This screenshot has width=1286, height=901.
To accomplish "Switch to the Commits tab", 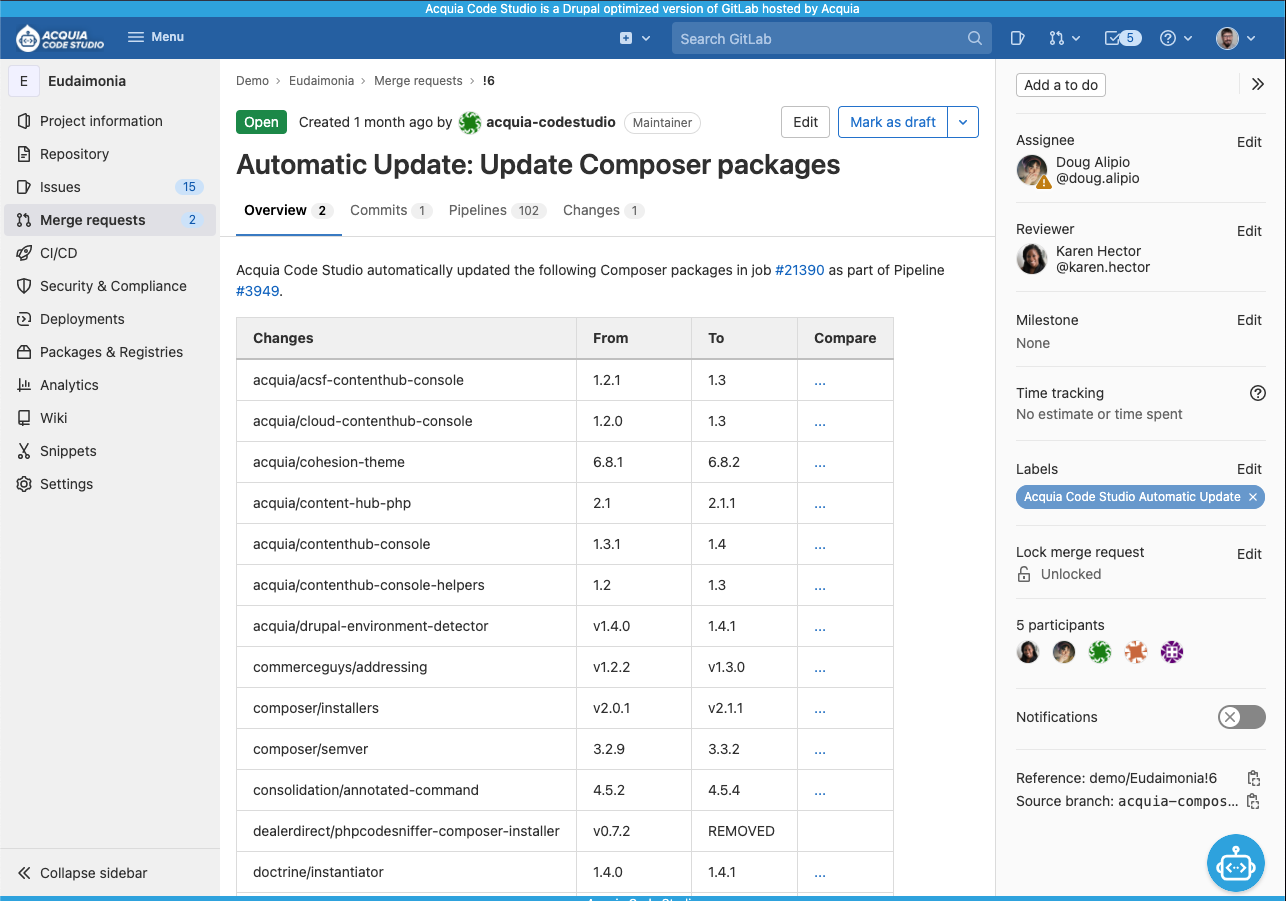I will point(390,211).
